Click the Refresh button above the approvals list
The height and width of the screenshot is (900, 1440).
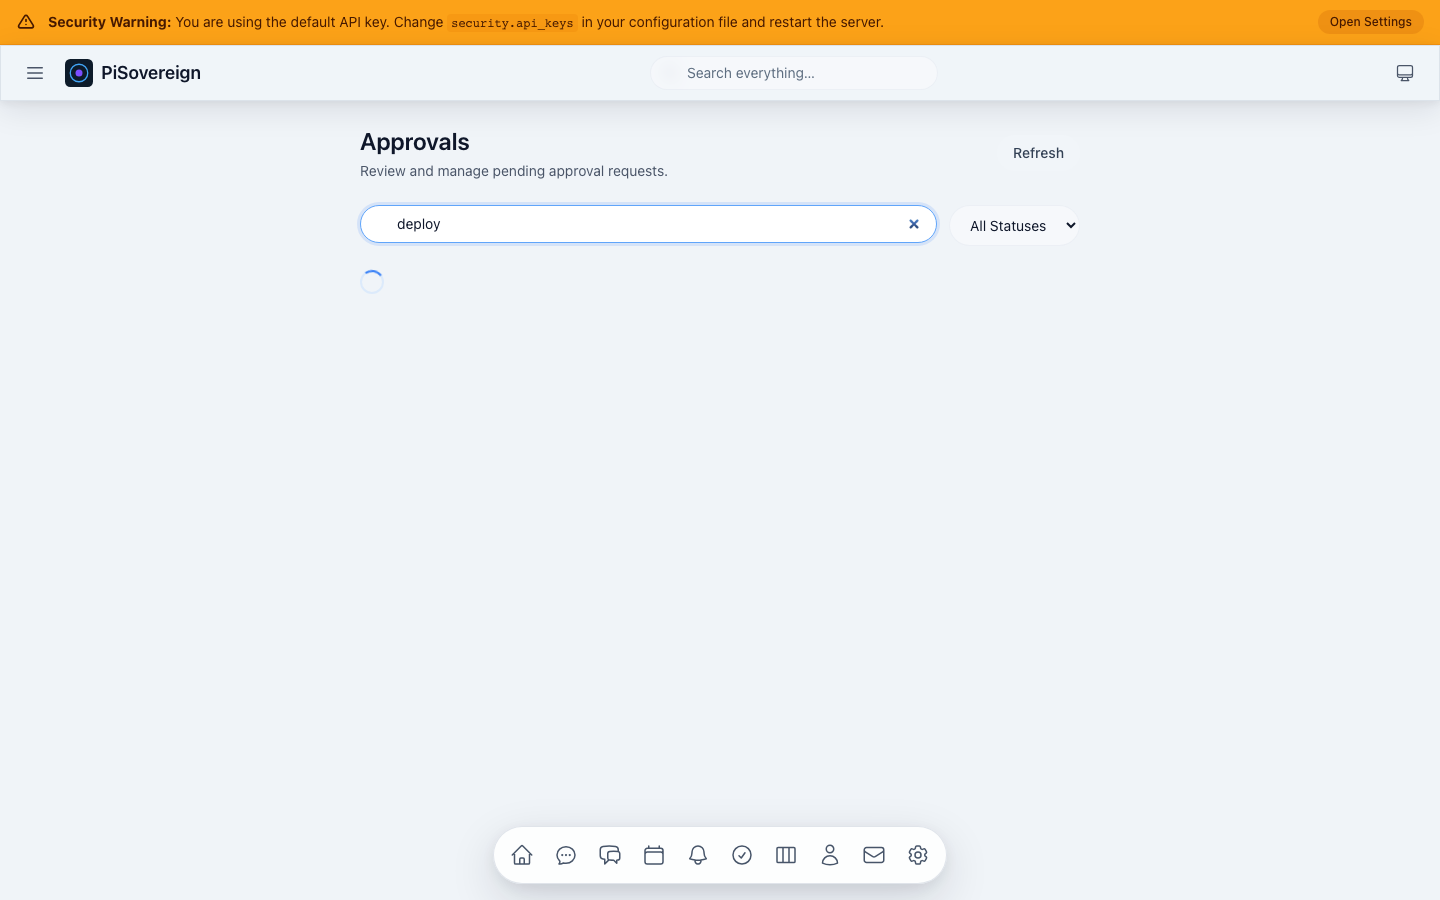tap(1038, 153)
